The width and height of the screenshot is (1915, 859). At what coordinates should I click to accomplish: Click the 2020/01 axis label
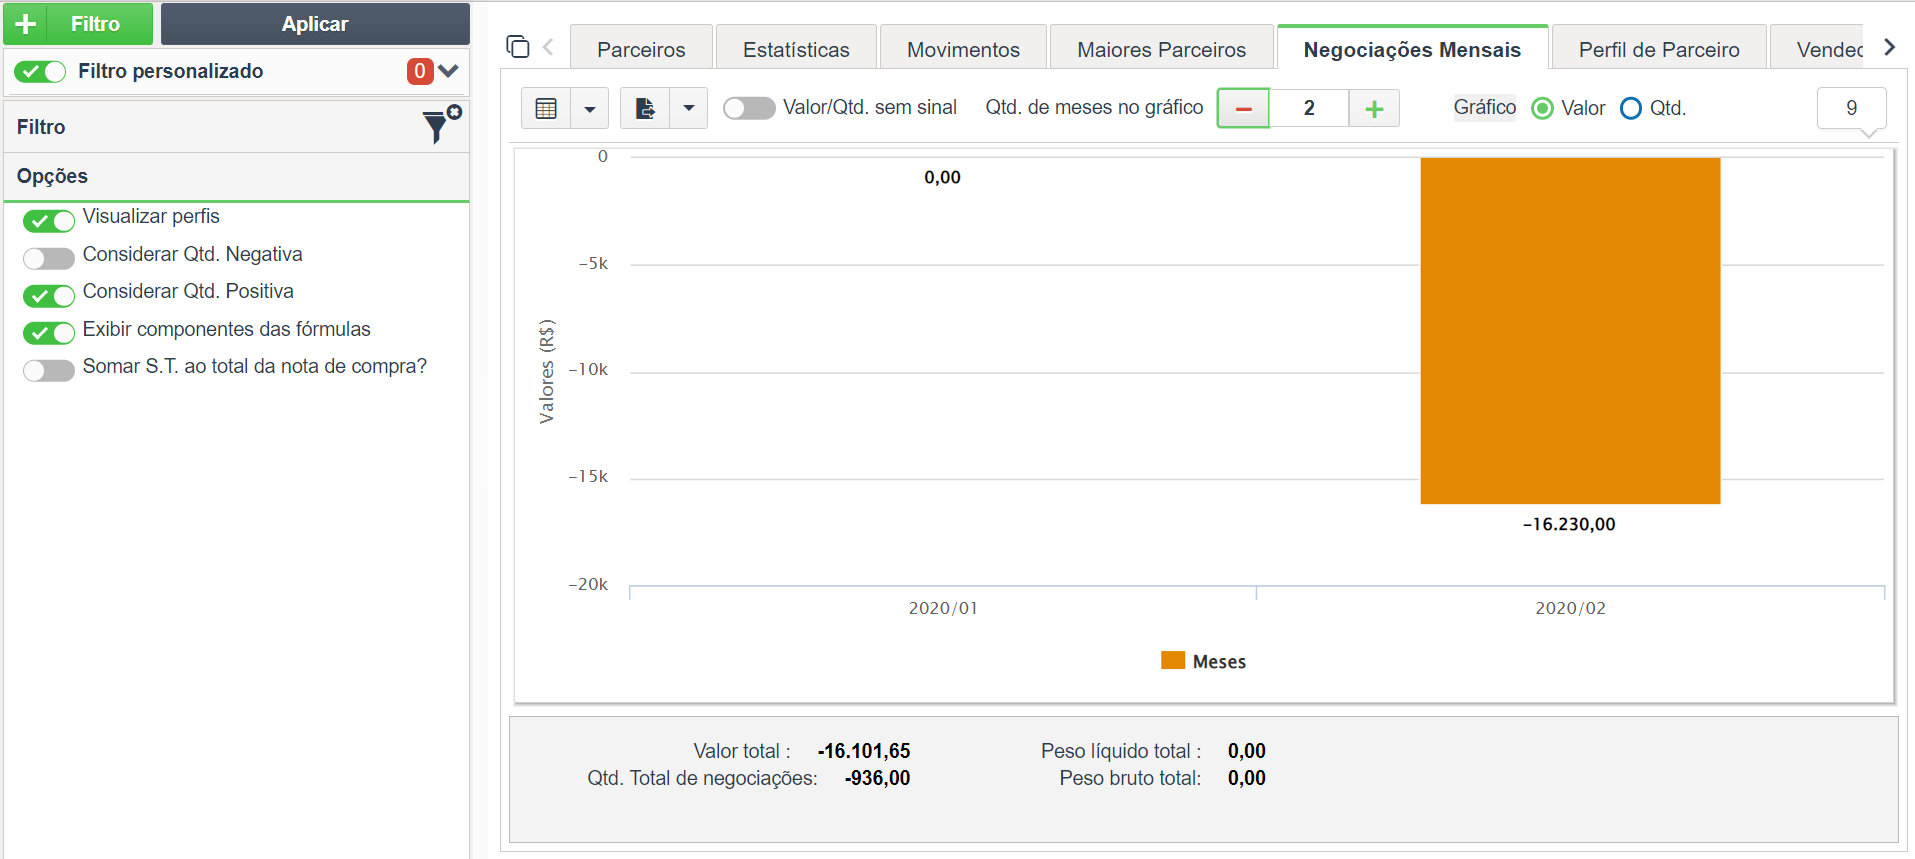point(943,608)
